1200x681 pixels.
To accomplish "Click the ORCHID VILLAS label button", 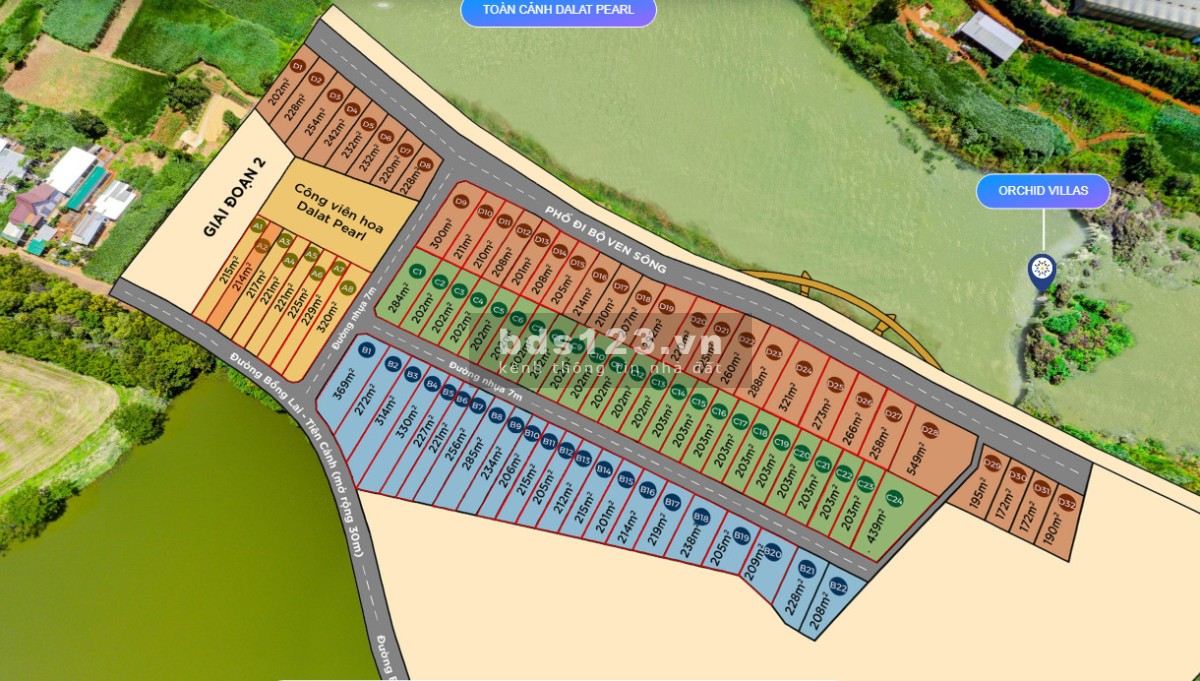I will coord(1043,191).
